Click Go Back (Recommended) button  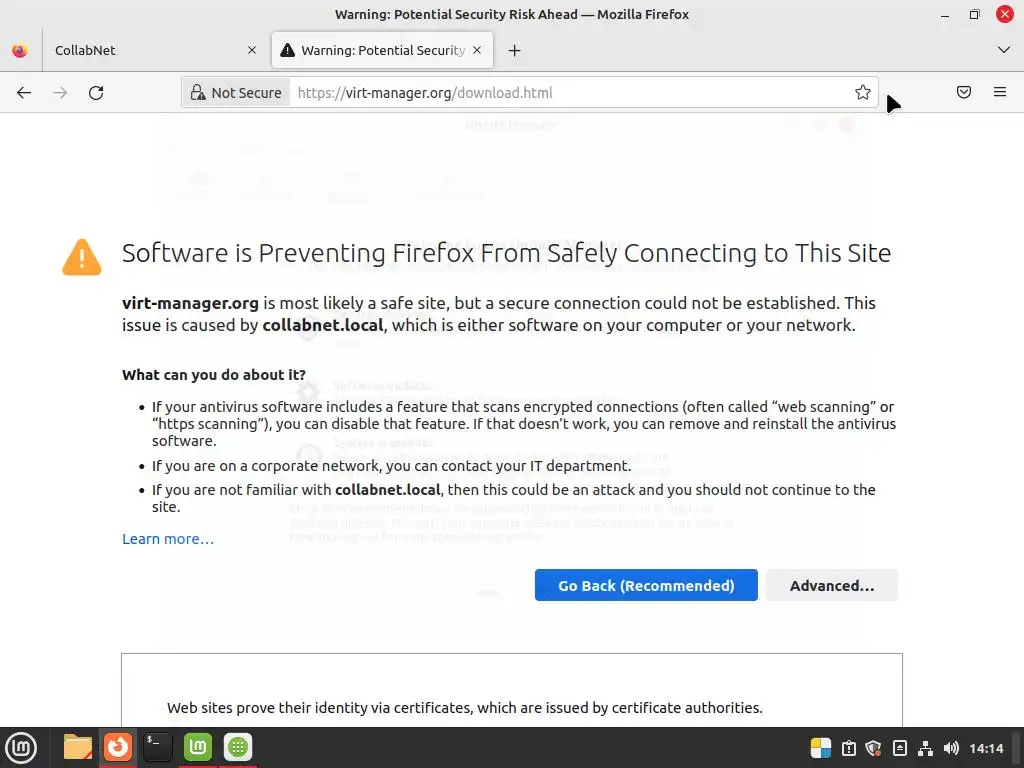(646, 586)
